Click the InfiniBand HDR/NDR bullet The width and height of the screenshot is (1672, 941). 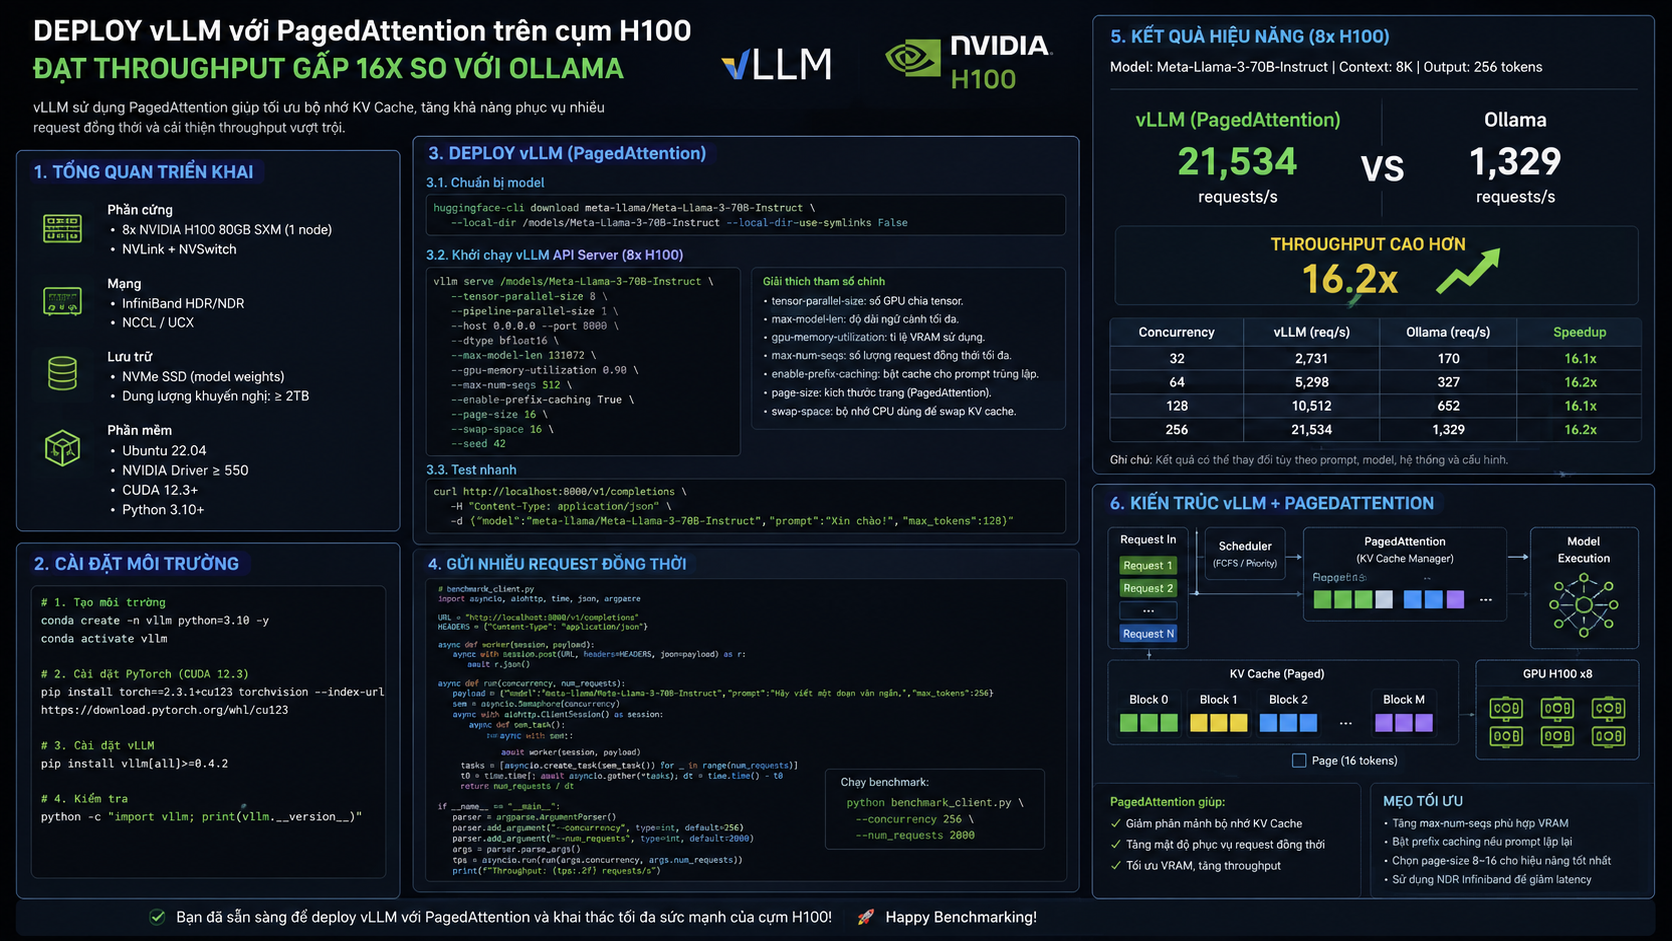click(x=183, y=303)
